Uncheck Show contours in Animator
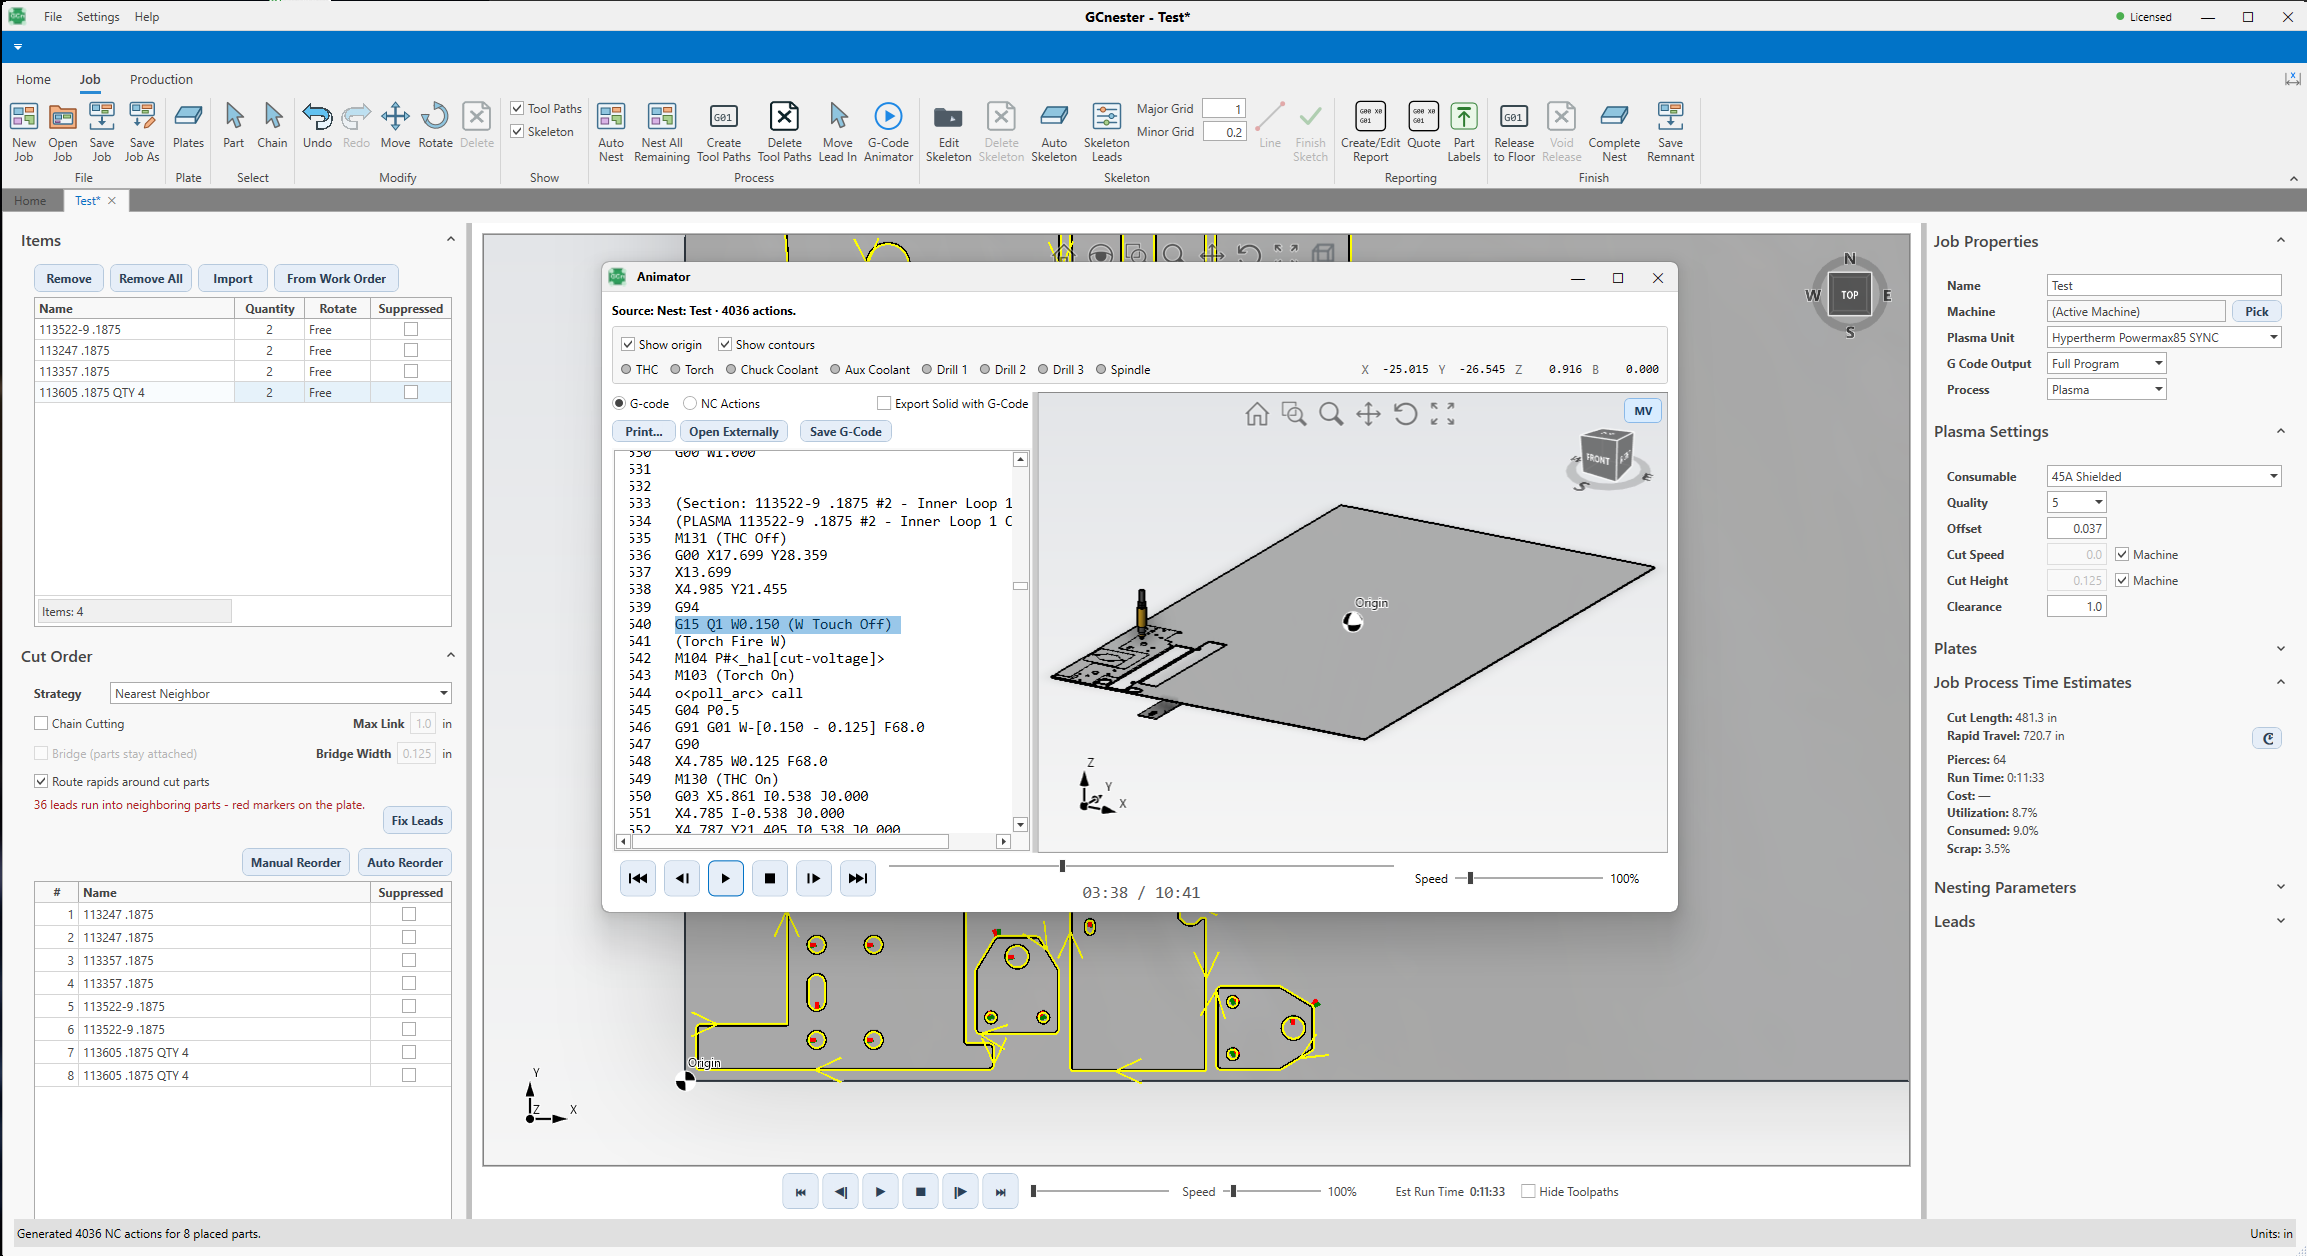 coord(725,344)
